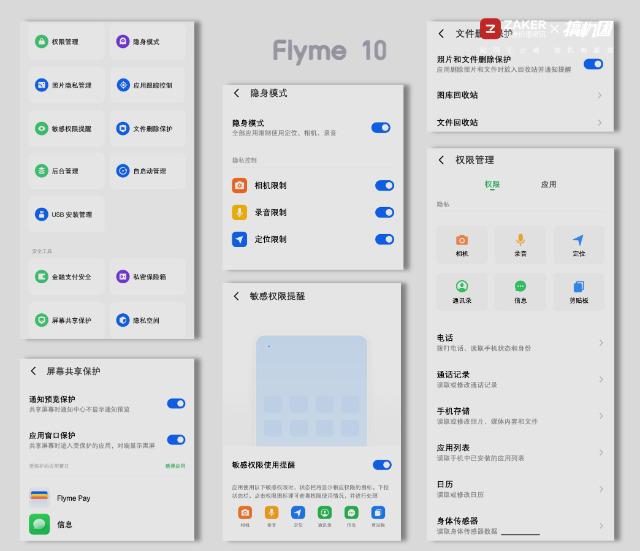
Task: Toggle the 定位限制 switch
Action: [x=384, y=239]
